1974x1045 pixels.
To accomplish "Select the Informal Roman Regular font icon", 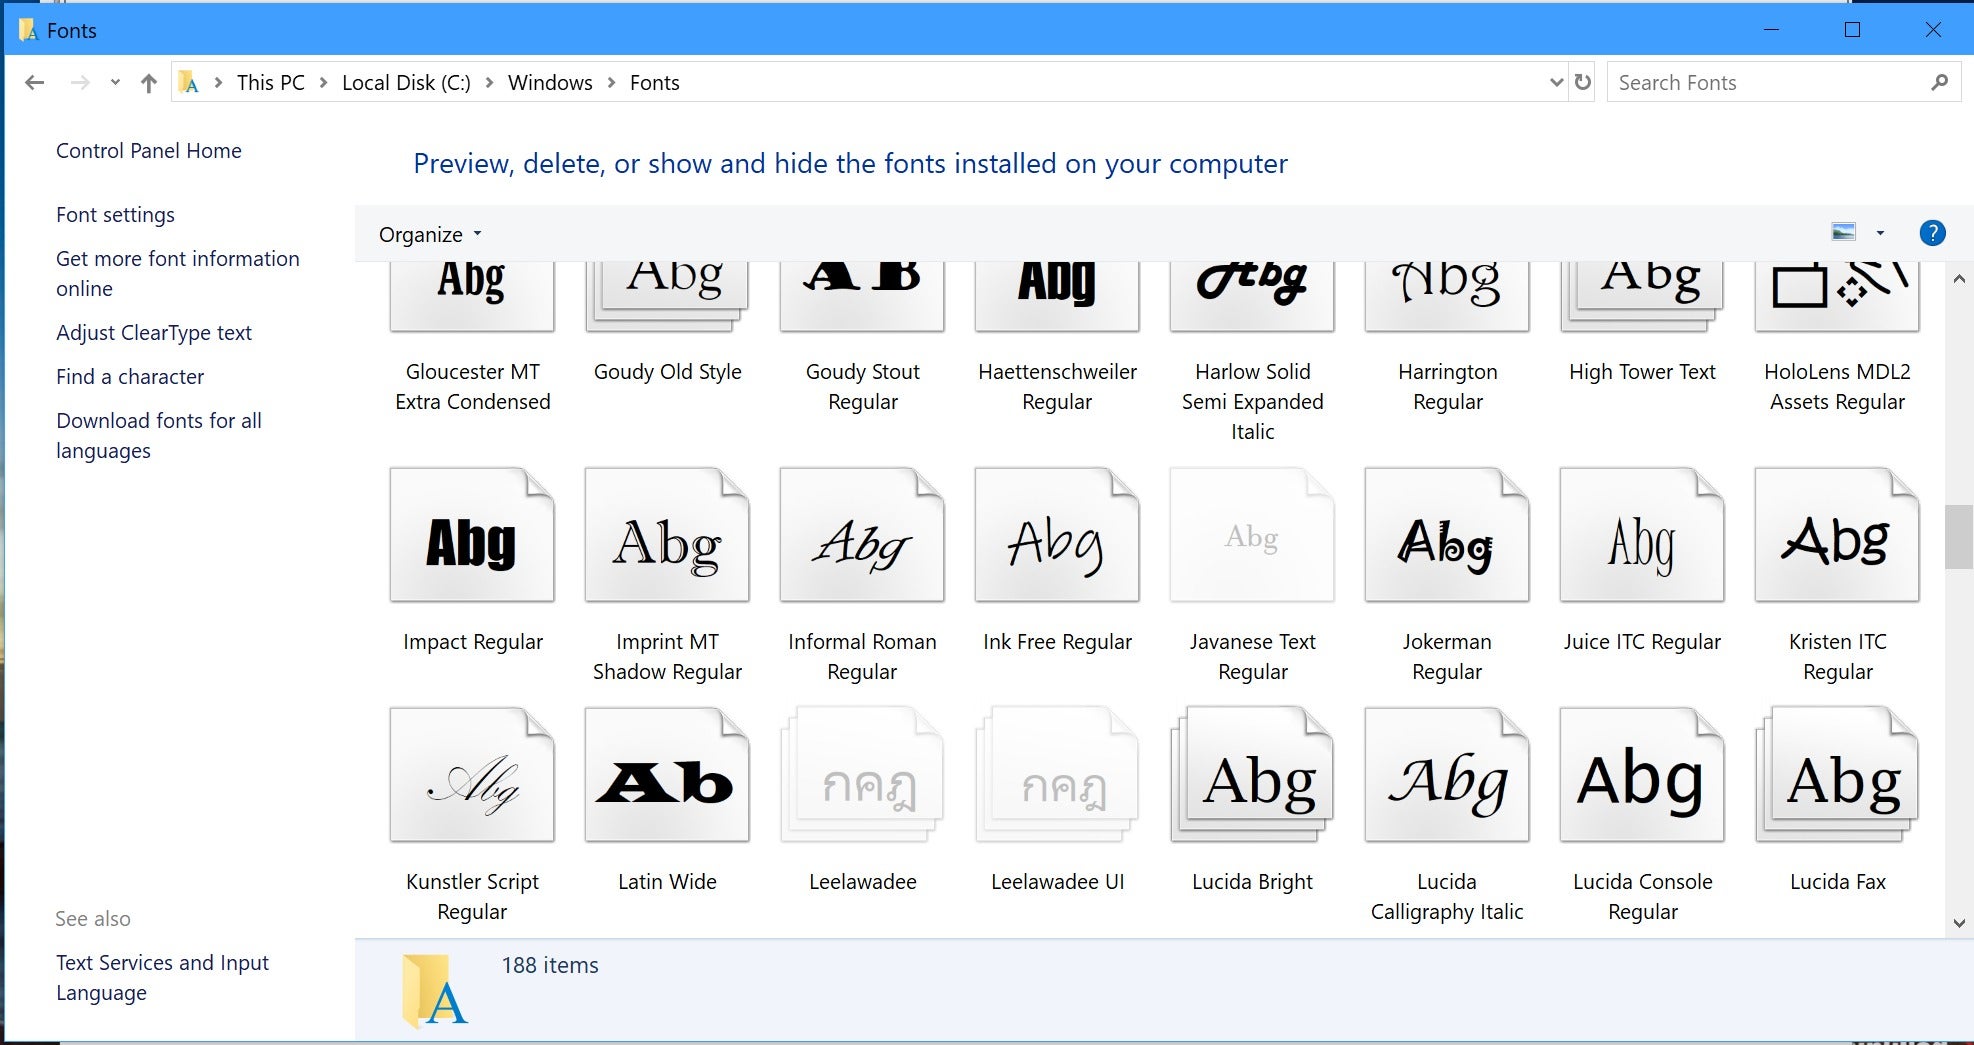I will pyautogui.click(x=862, y=535).
